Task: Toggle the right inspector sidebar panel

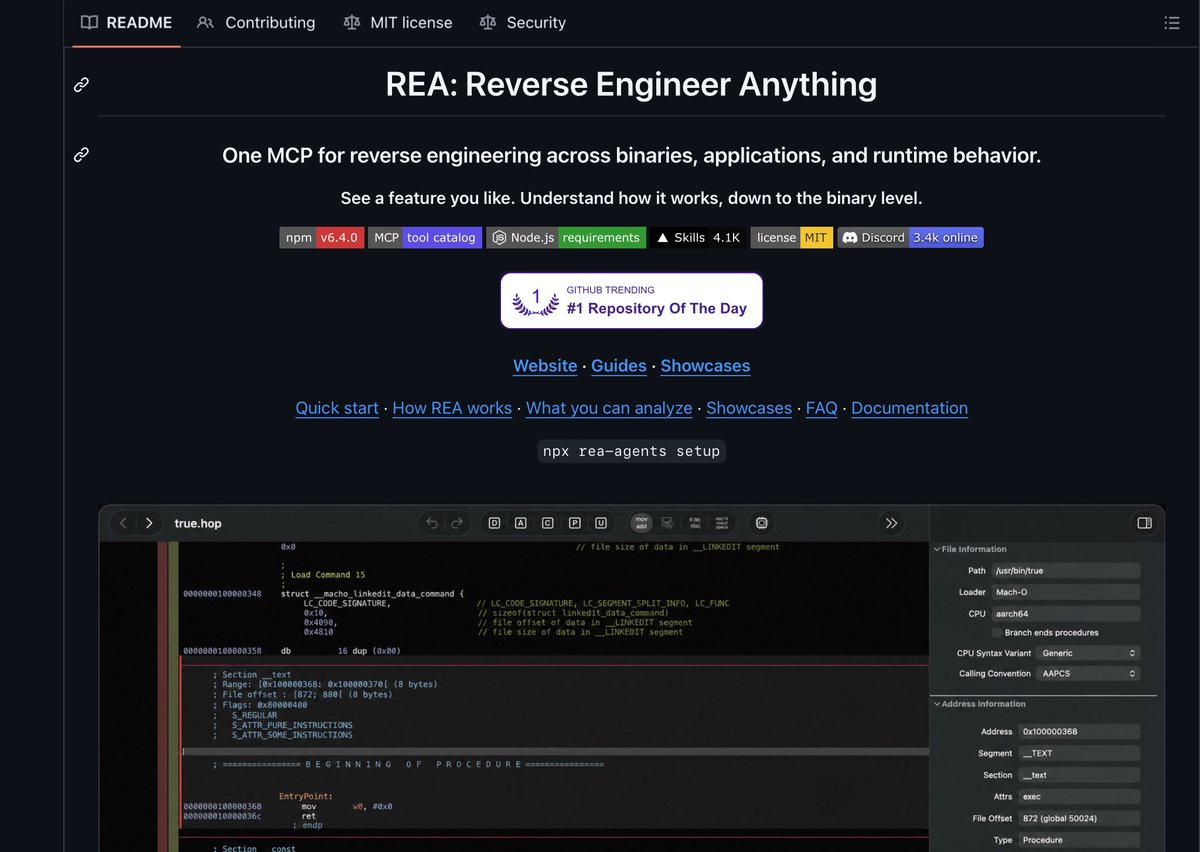Action: [1145, 523]
